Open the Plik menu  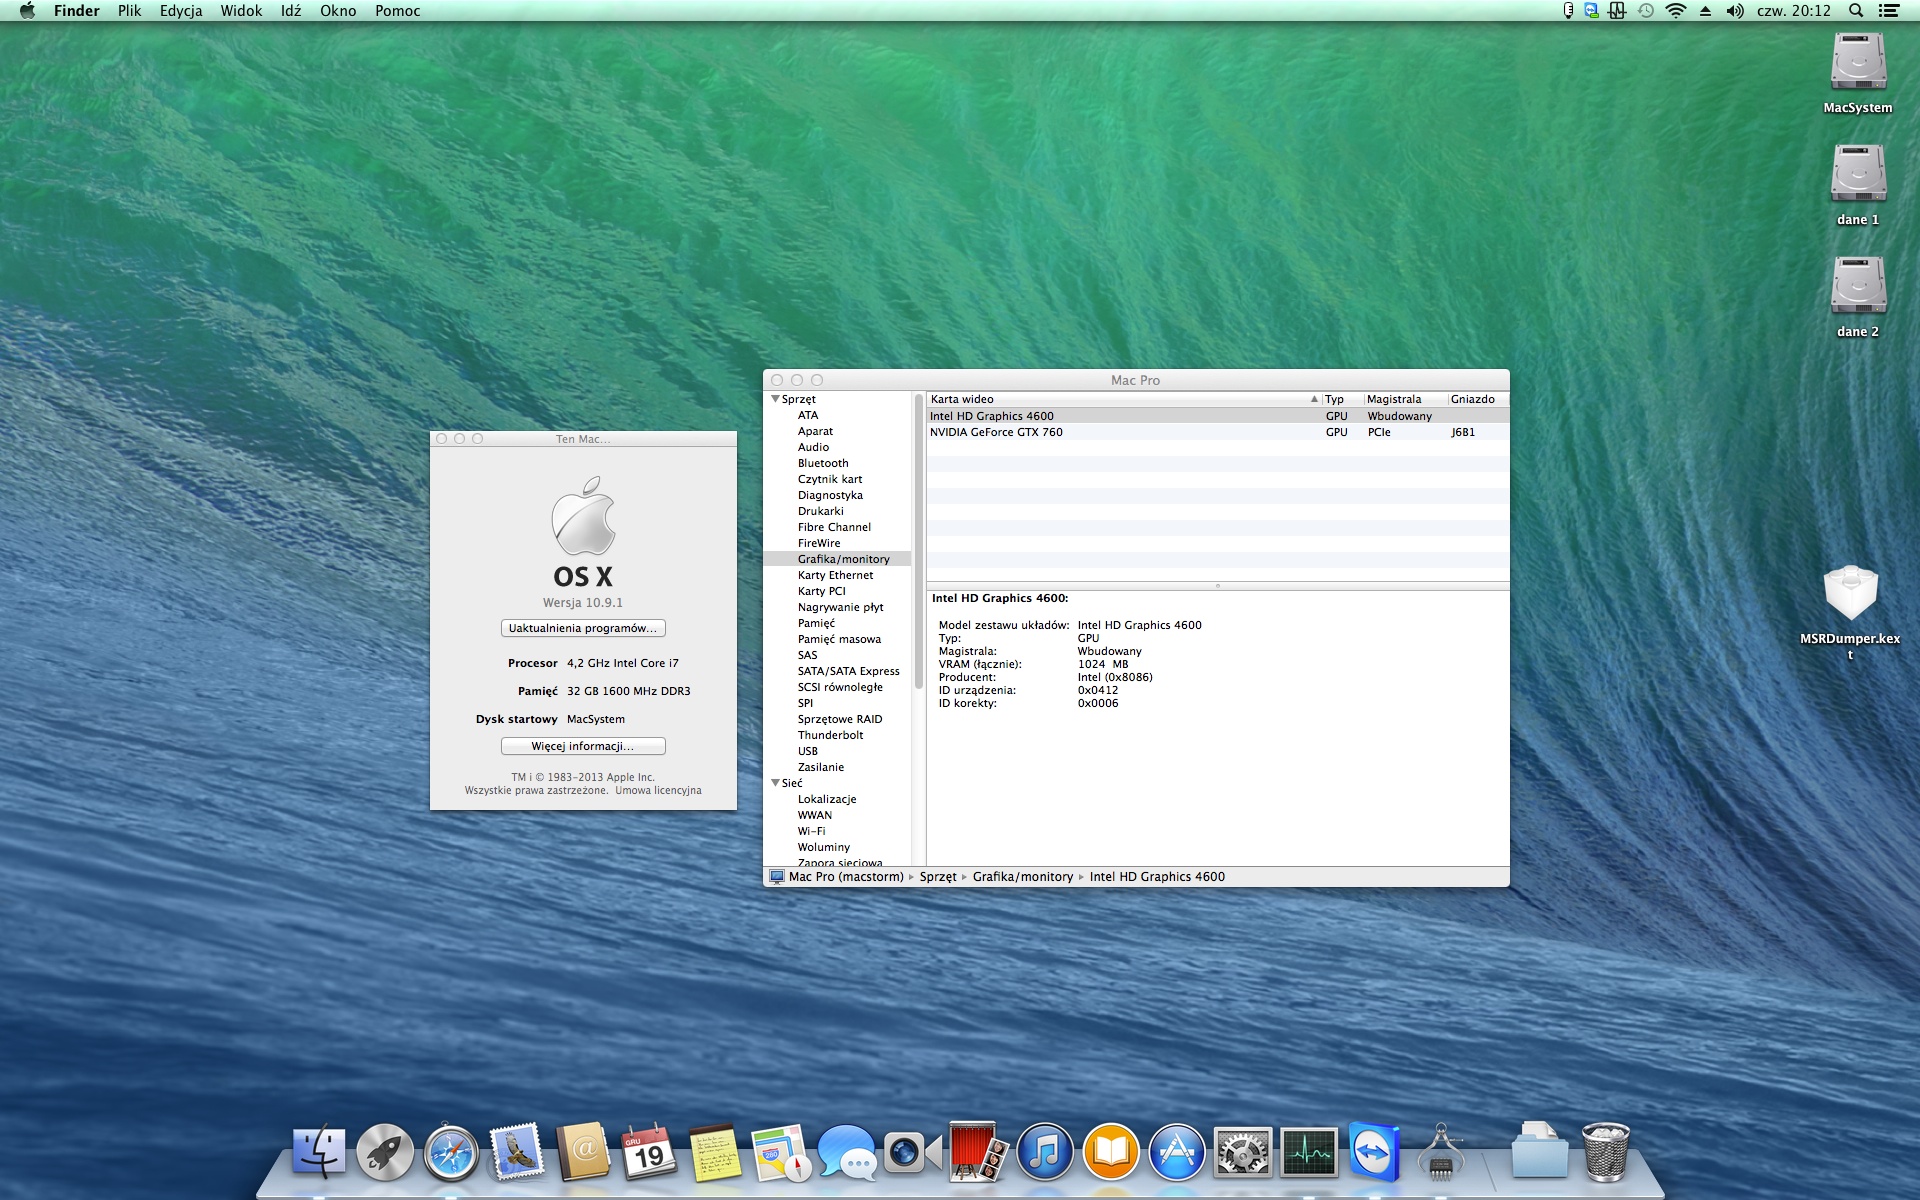point(129,11)
